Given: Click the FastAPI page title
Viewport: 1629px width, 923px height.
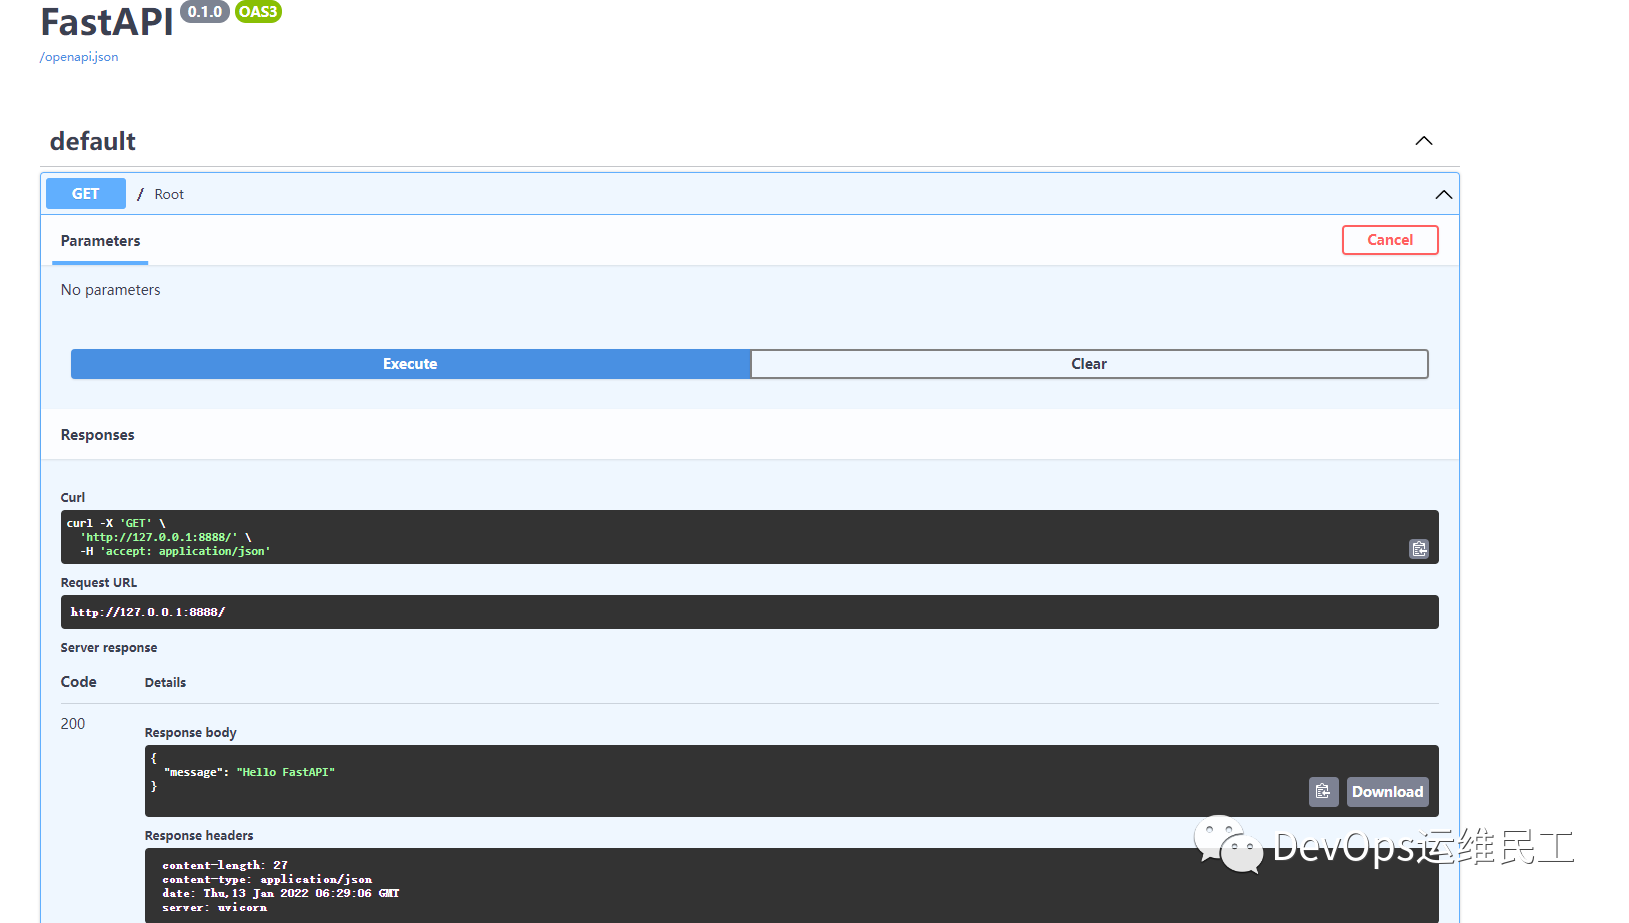Looking at the screenshot, I should (x=106, y=22).
